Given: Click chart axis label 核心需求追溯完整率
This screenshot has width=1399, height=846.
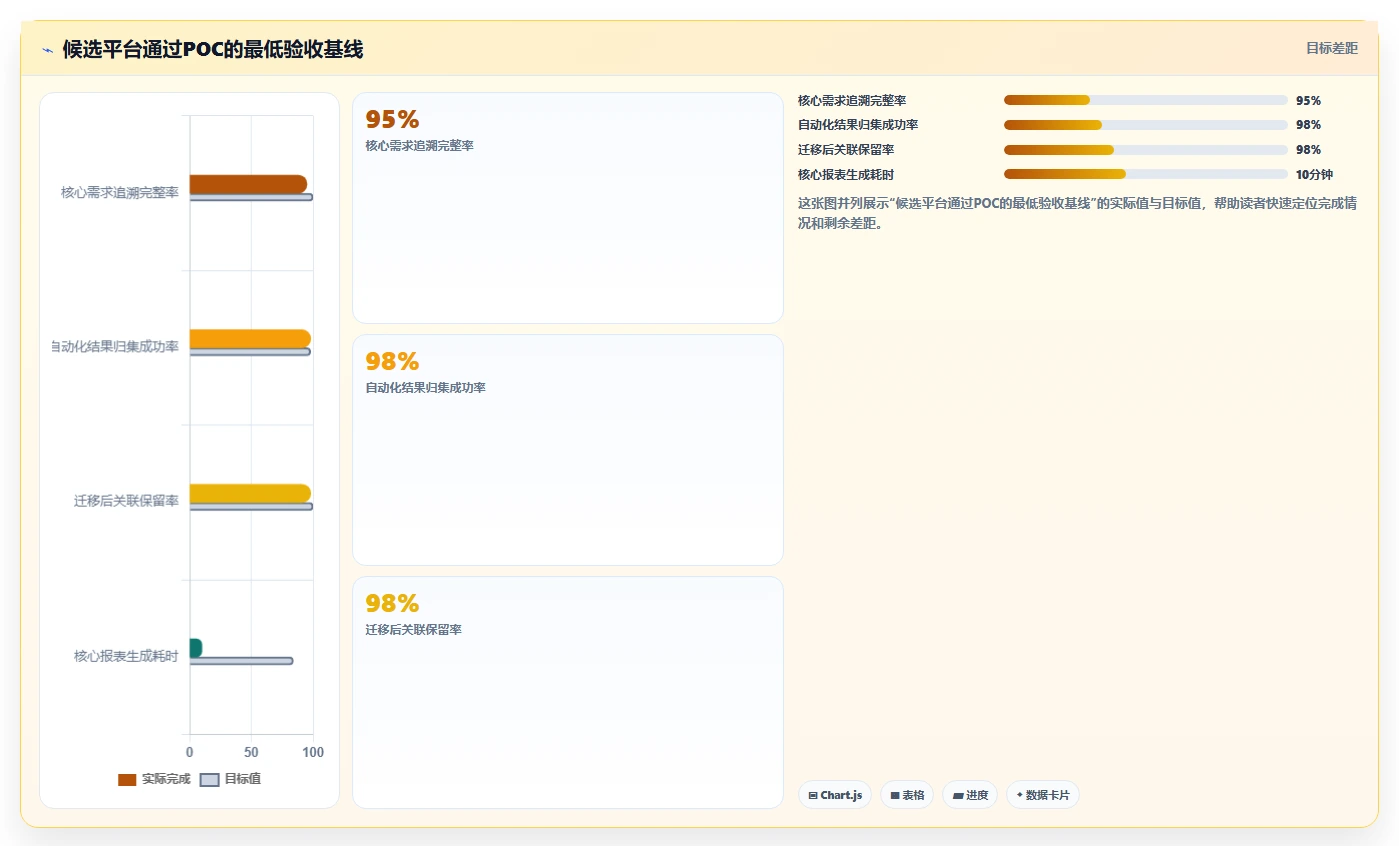Looking at the screenshot, I should click(x=120, y=193).
